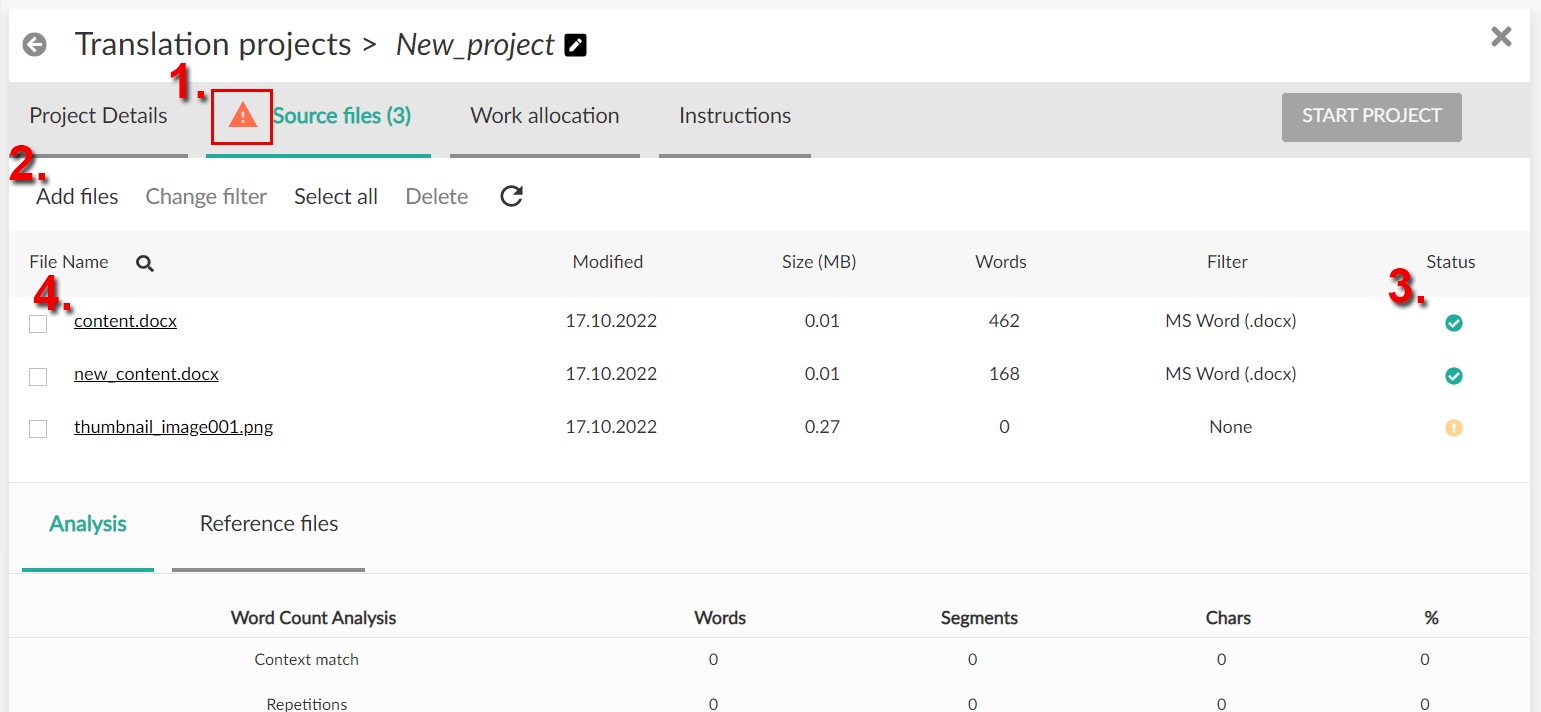Click the file size 0.27
The height and width of the screenshot is (712, 1541).
tap(822, 427)
